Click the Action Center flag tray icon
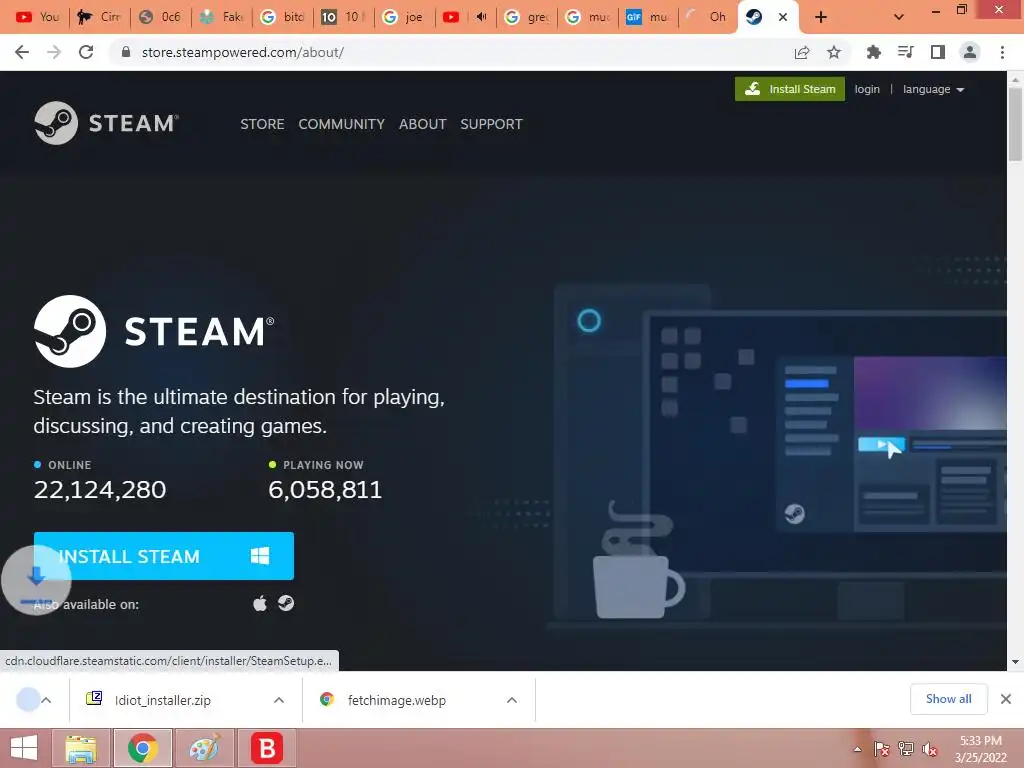This screenshot has width=1024, height=768. 882,749
